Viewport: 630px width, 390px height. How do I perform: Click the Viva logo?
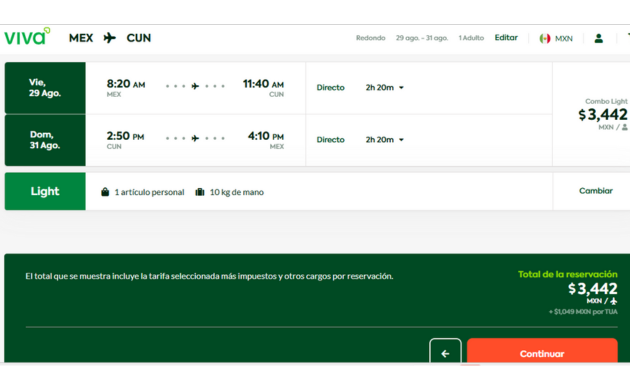tap(27, 37)
